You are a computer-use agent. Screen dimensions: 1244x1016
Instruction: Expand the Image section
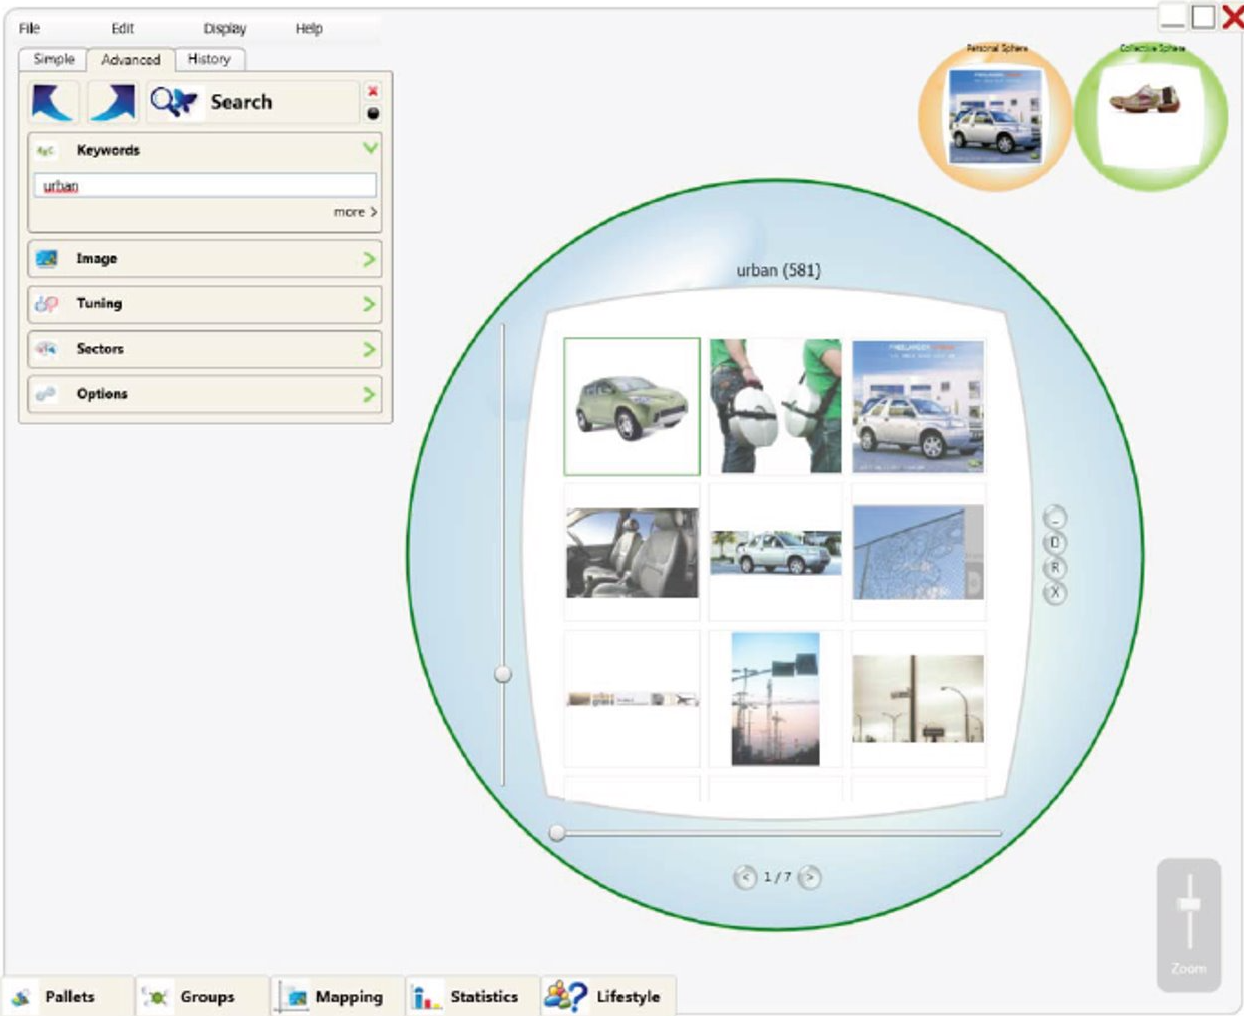coord(369,259)
